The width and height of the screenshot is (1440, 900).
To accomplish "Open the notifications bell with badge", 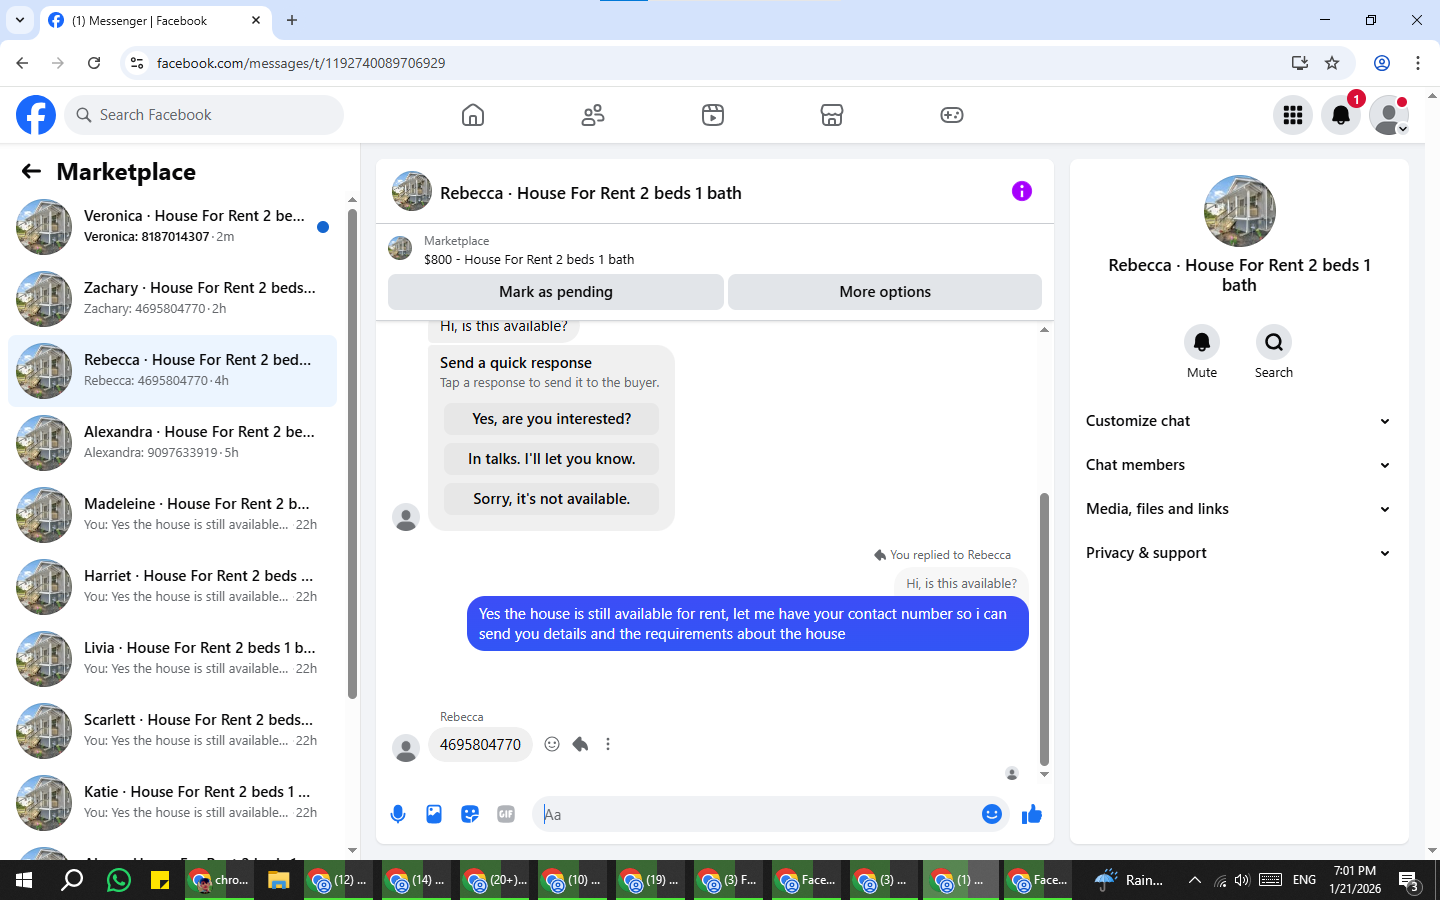I will (x=1341, y=115).
